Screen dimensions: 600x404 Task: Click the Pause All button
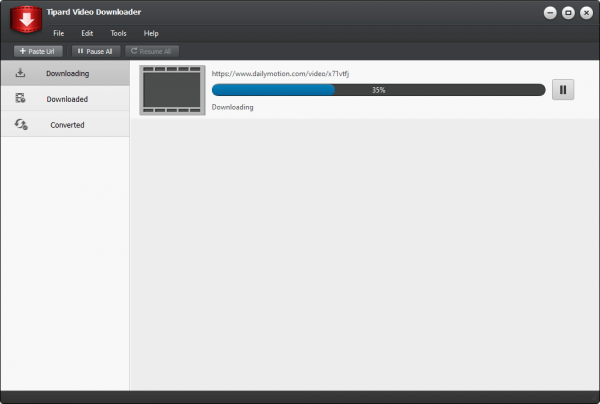click(96, 51)
